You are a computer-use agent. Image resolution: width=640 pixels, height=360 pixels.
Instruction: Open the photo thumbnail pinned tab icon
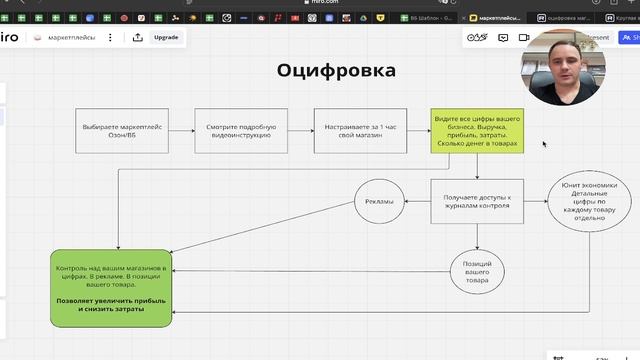click(x=346, y=18)
